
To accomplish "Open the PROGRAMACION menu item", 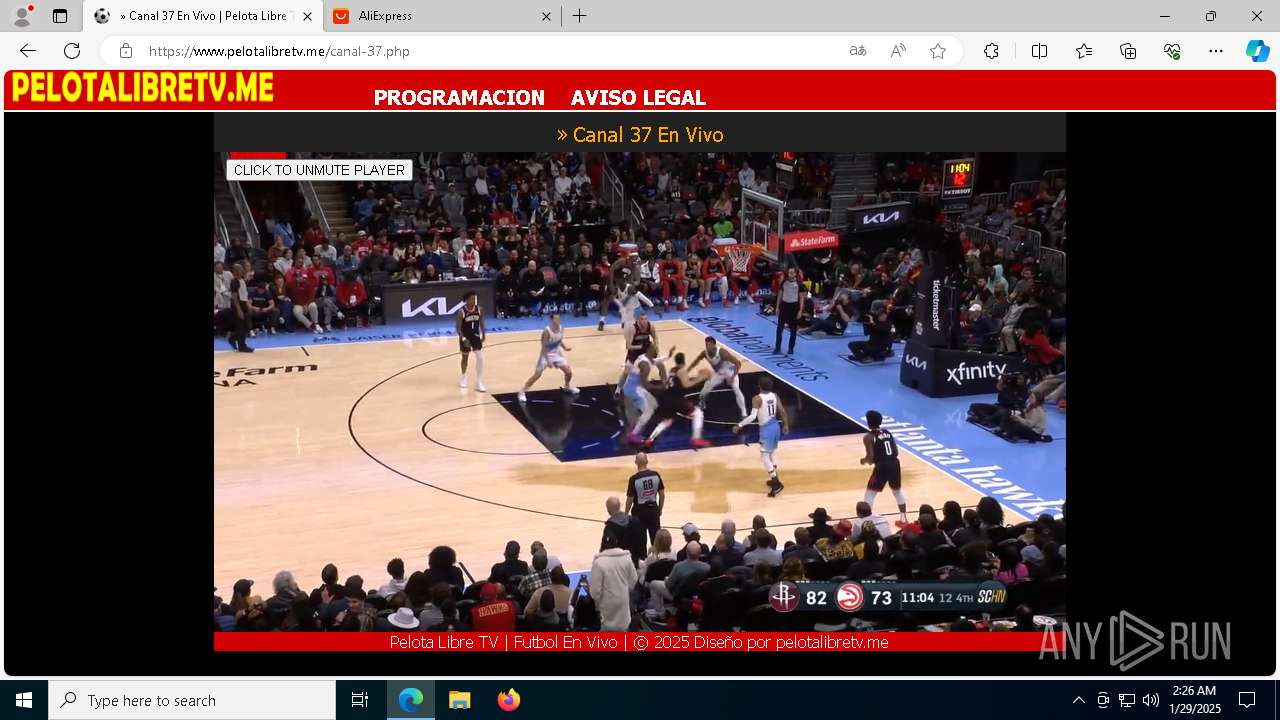I will (459, 98).
